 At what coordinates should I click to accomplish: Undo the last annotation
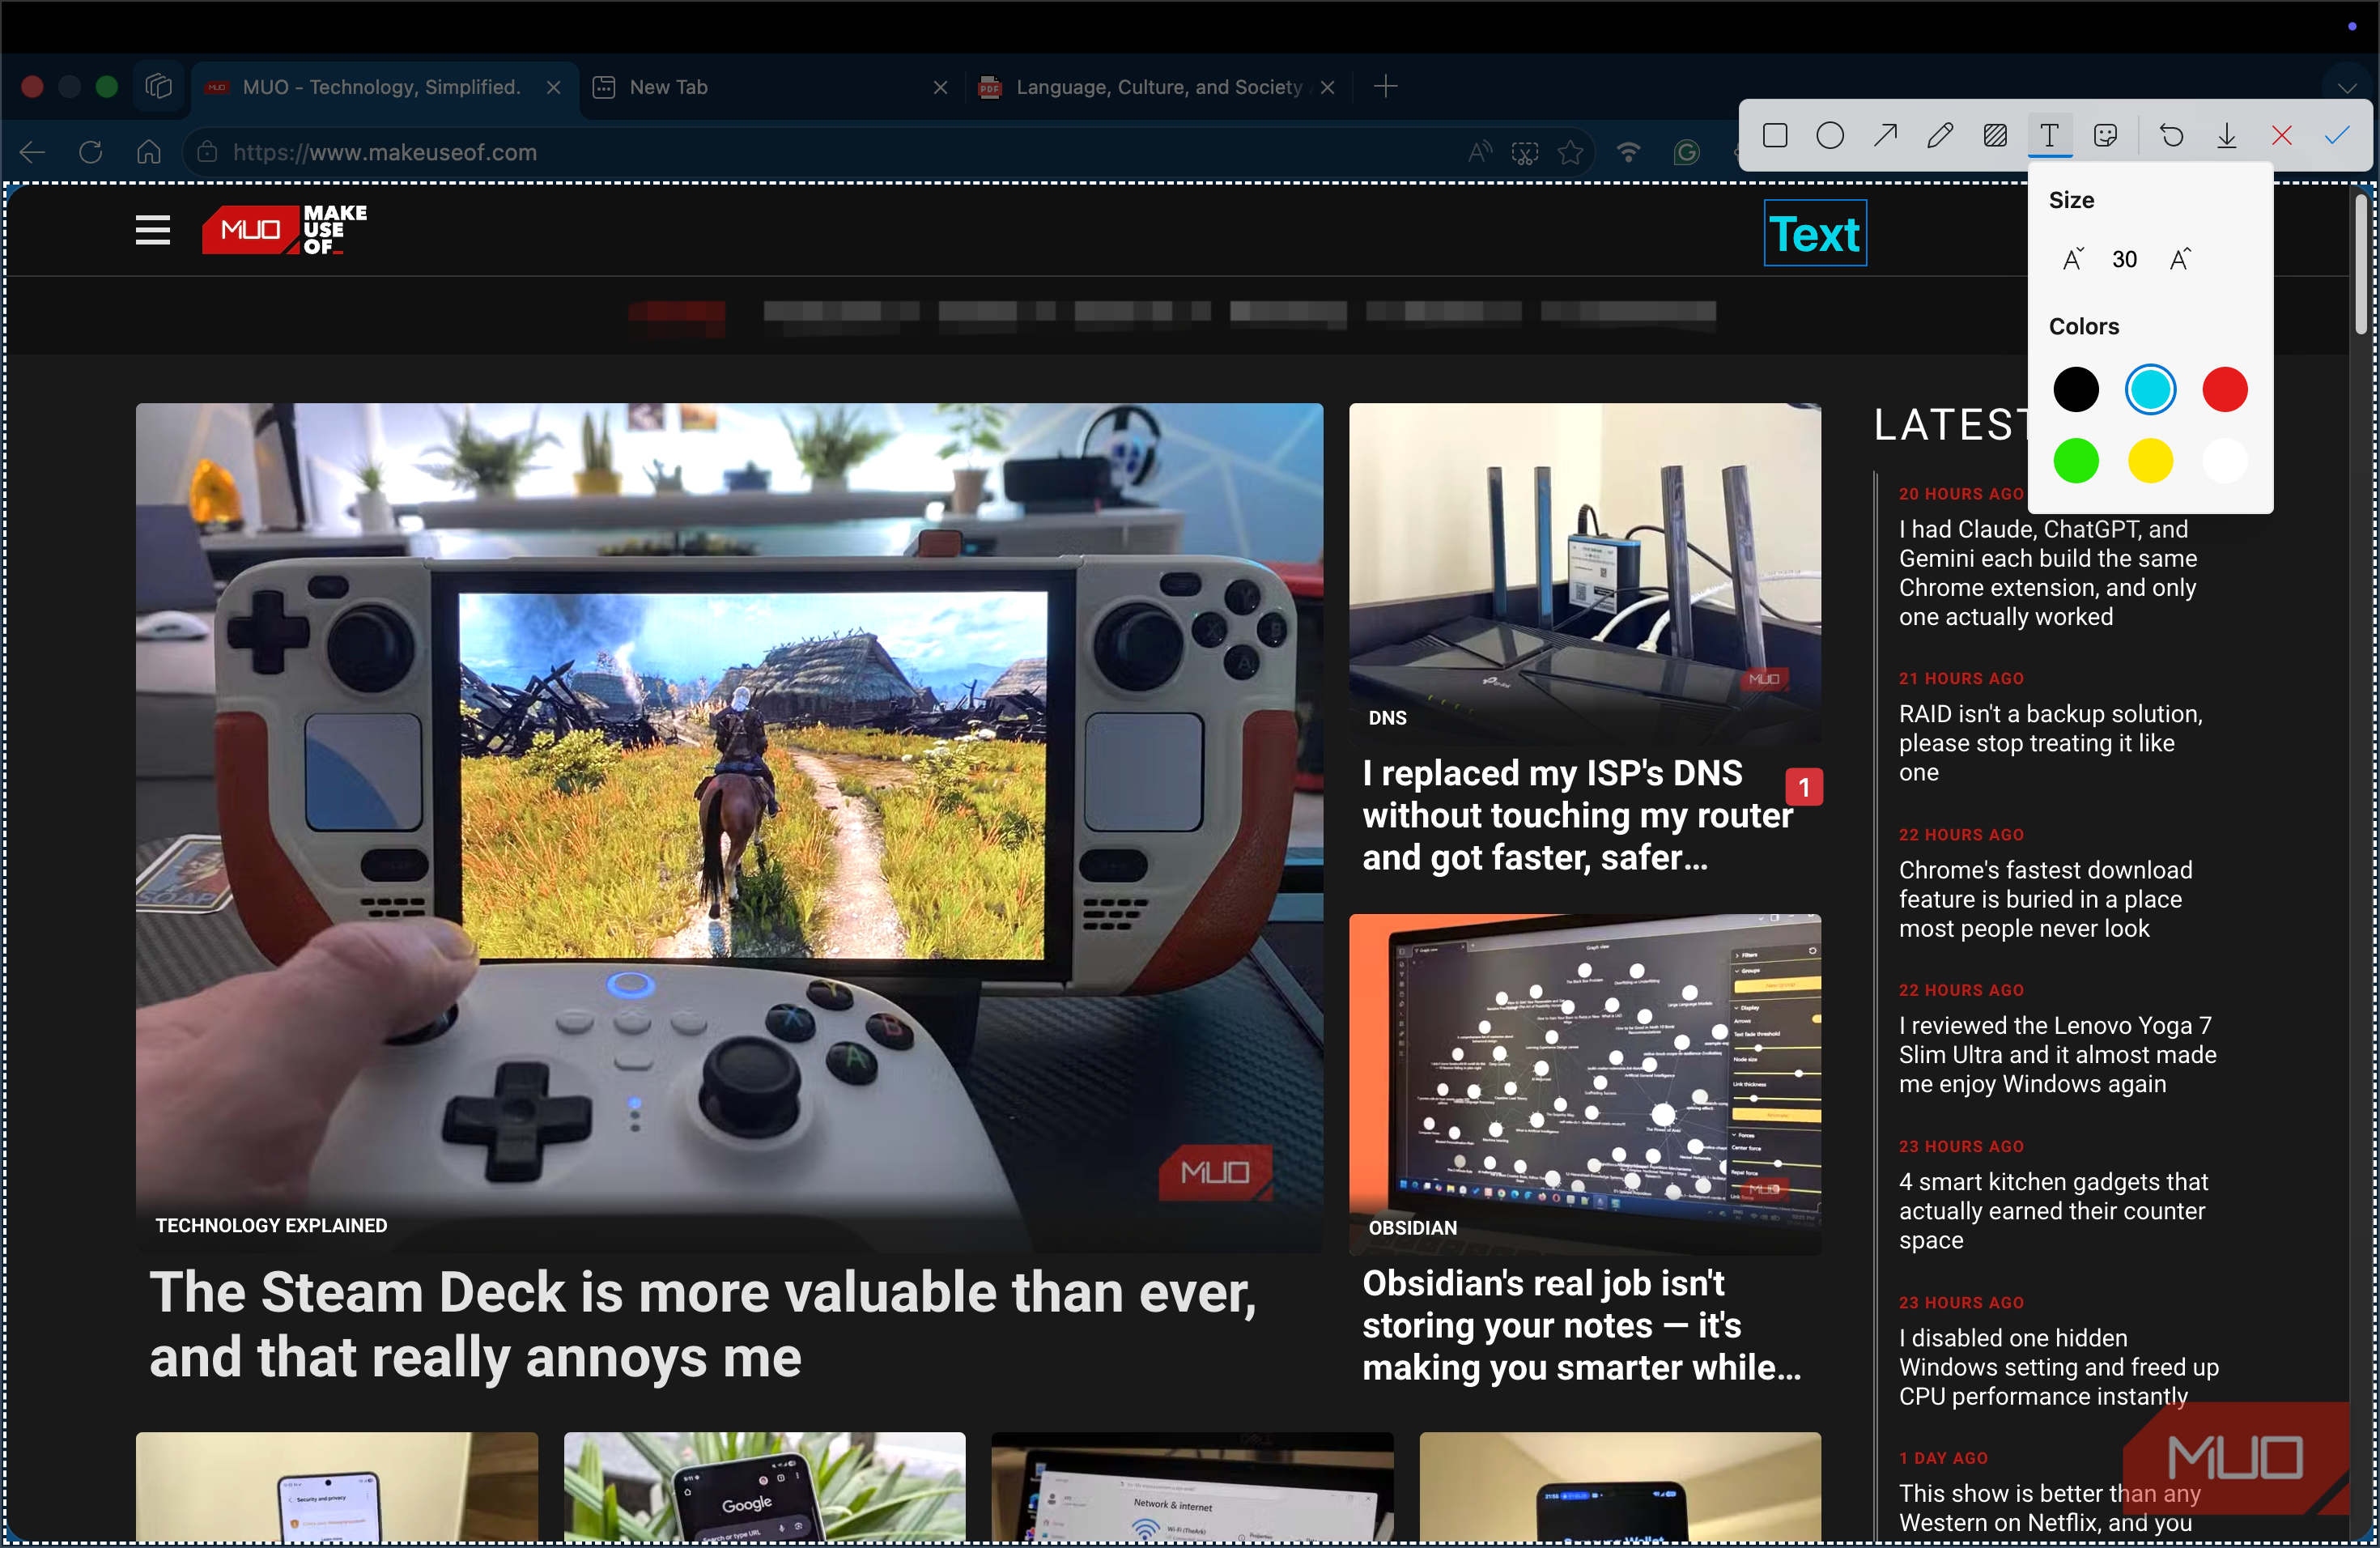point(2171,135)
